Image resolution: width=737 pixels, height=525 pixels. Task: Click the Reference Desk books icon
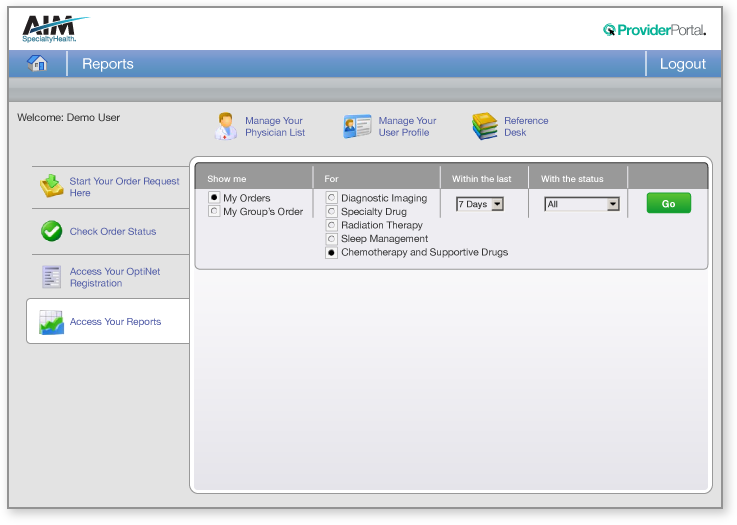tap(485, 126)
